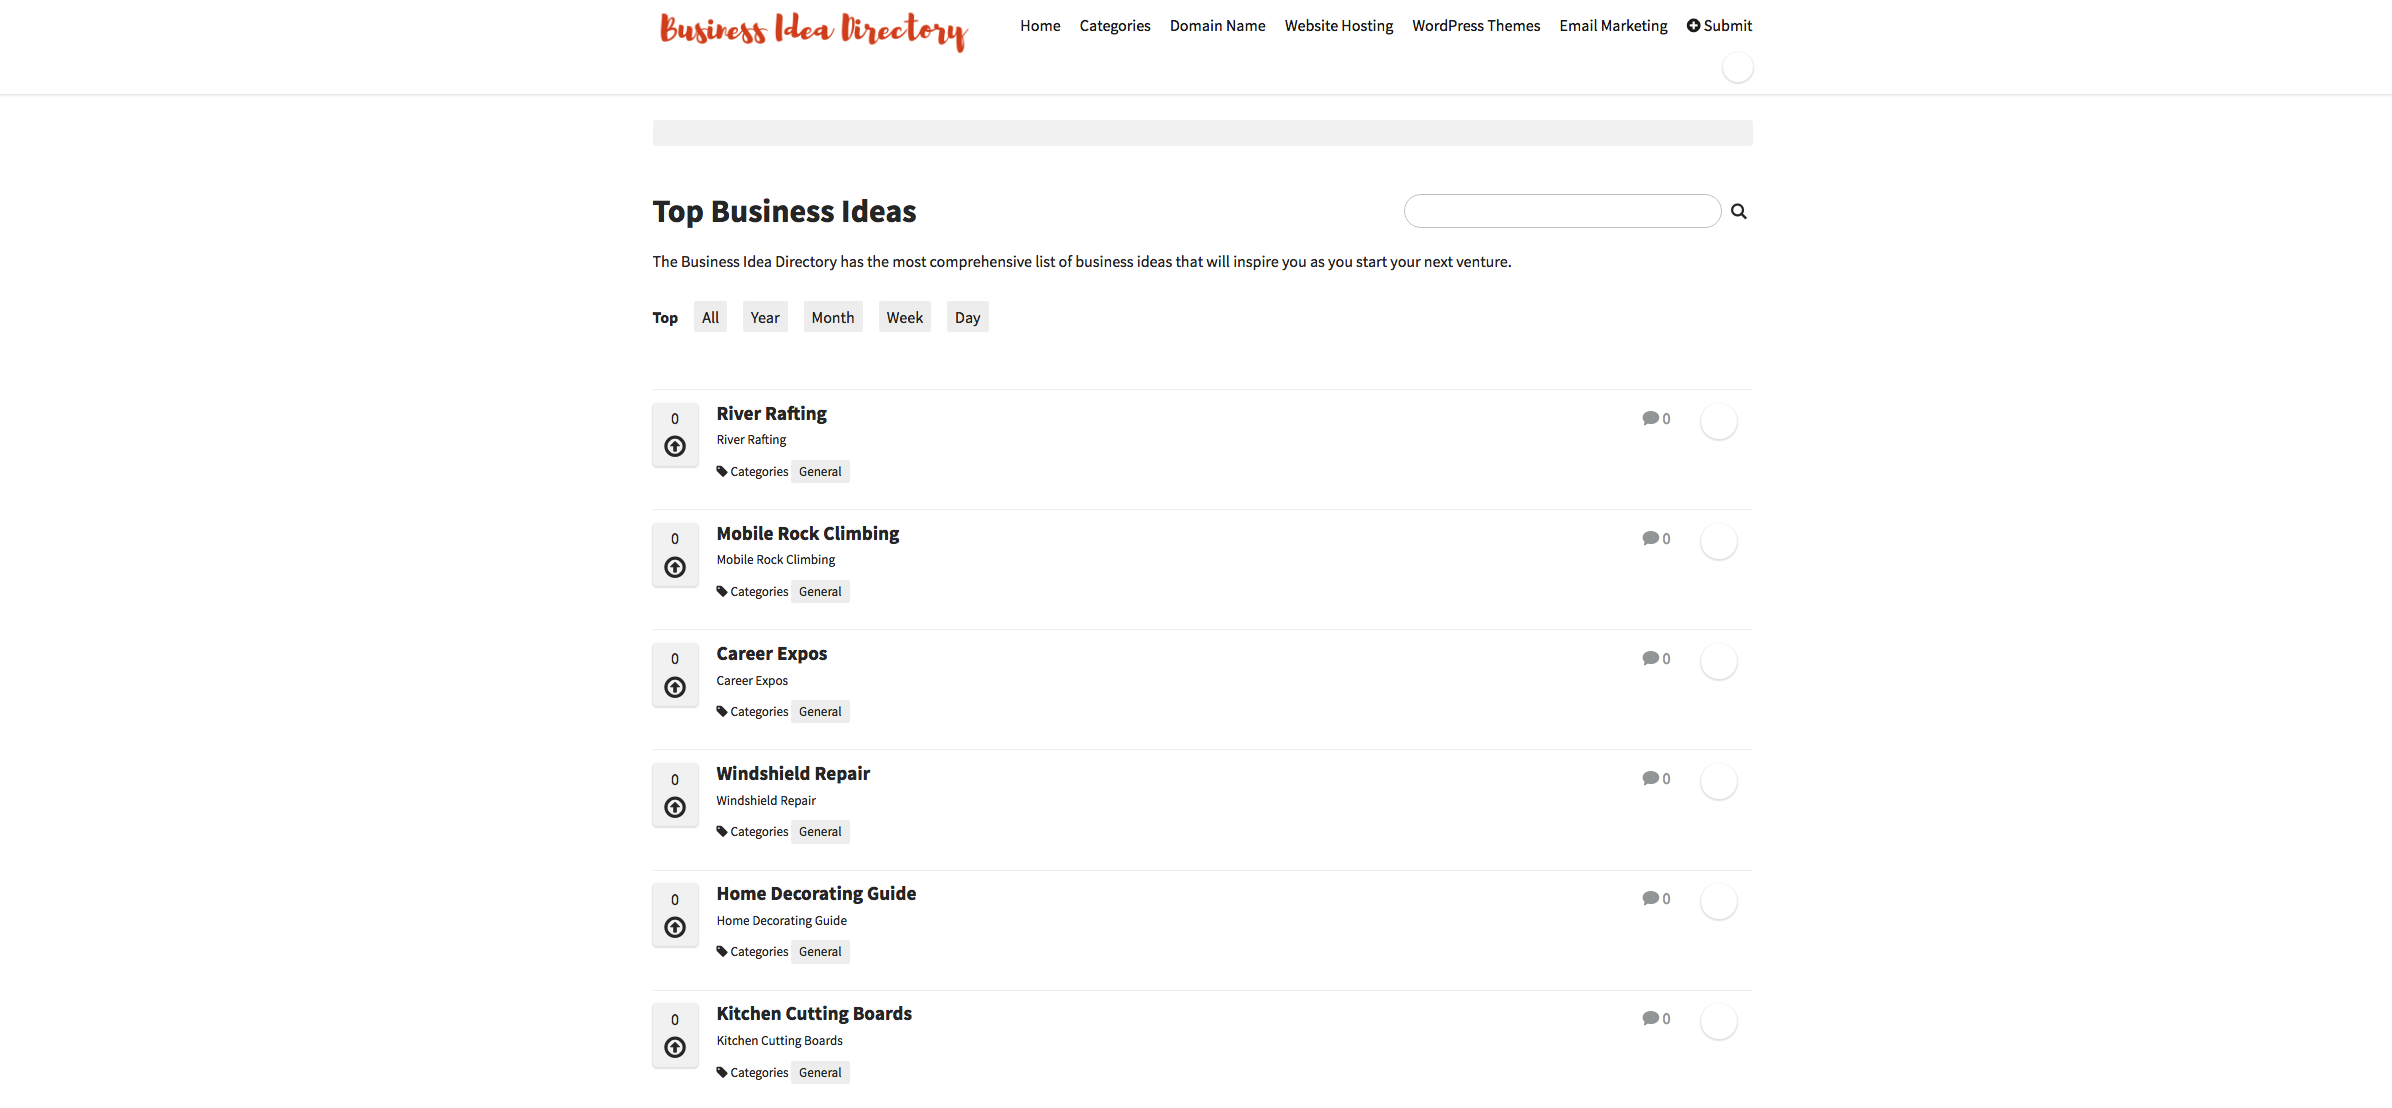
Task: Click the General tag under Windshield Repair
Action: click(x=820, y=831)
